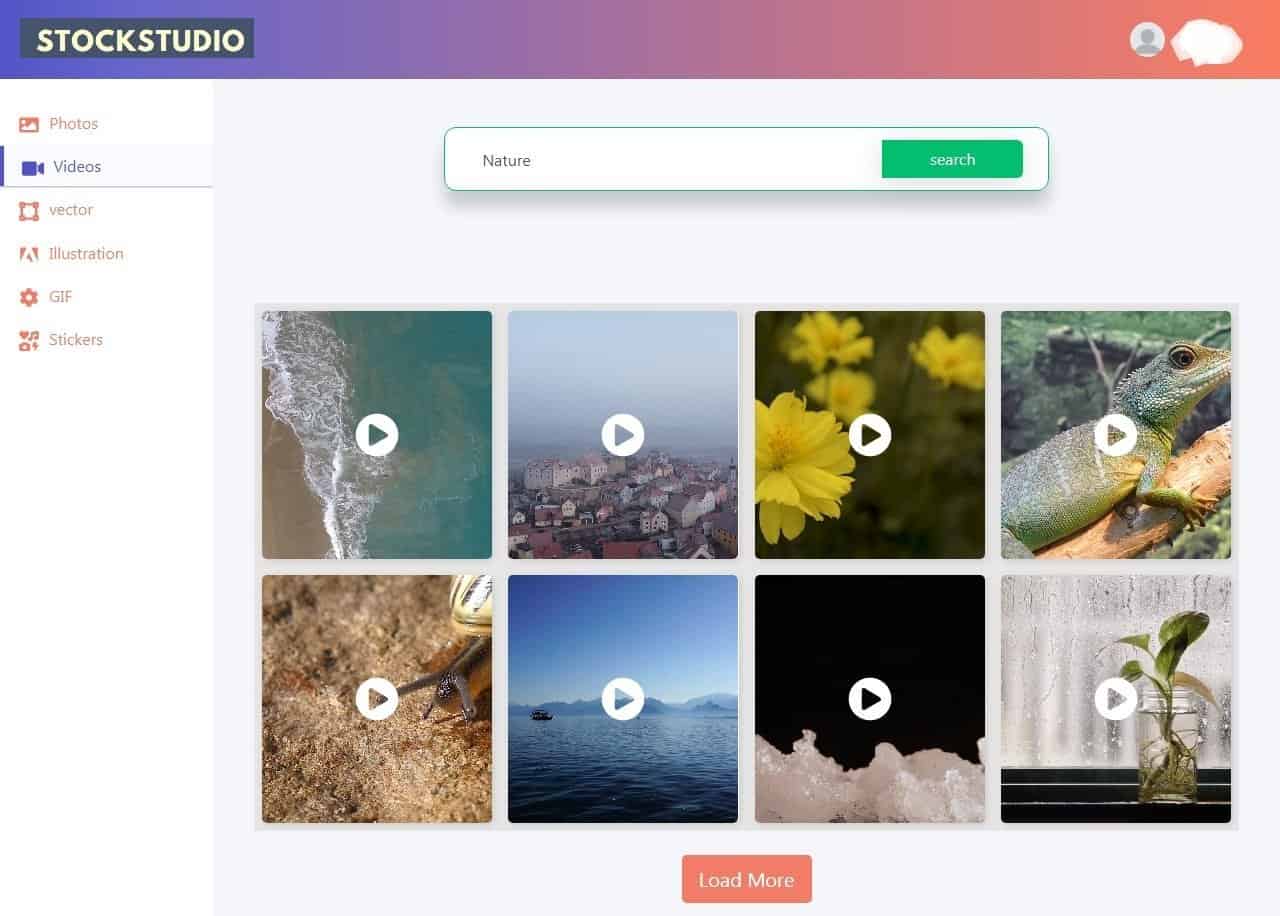1280x916 pixels.
Task: Play the yellow flowers video
Action: tap(870, 435)
